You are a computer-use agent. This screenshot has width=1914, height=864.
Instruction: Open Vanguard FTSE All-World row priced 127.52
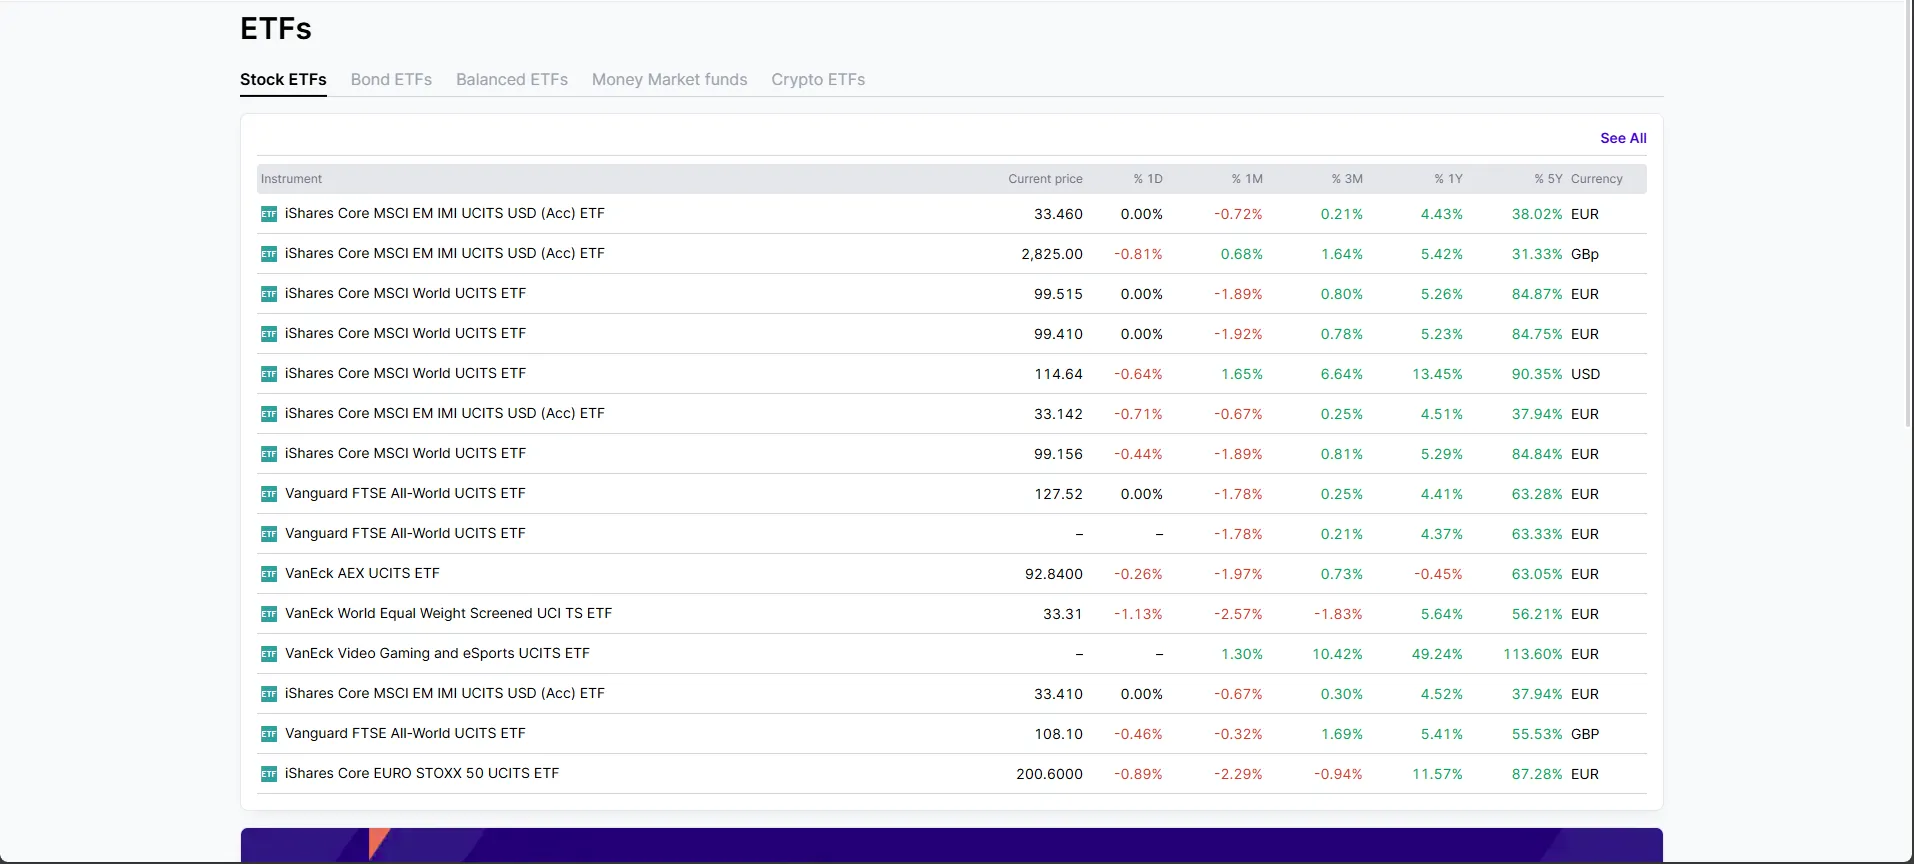coord(405,493)
